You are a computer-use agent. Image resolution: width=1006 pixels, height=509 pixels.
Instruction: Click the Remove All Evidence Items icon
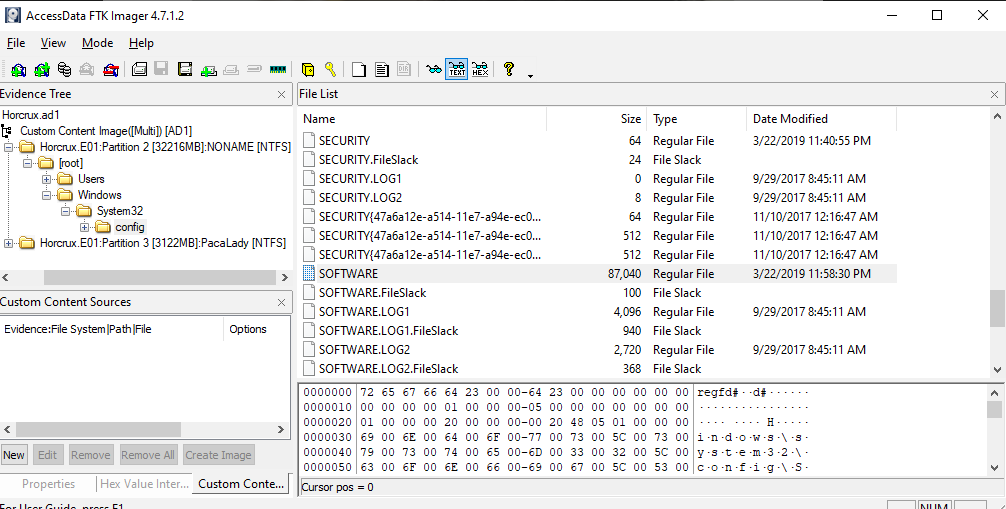(111, 69)
